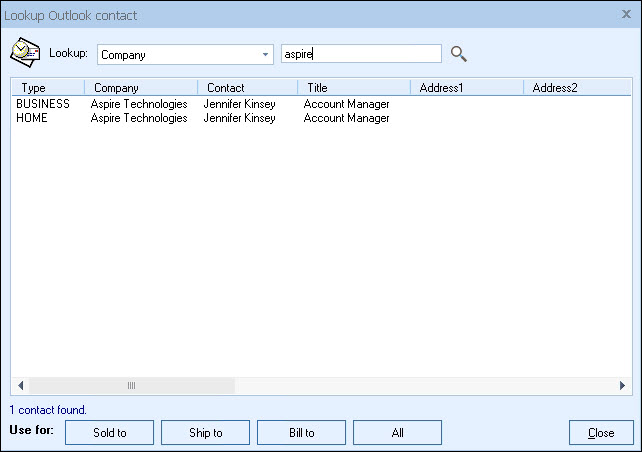642x452 pixels.
Task: Click the search text field containing aspire
Action: [x=360, y=54]
